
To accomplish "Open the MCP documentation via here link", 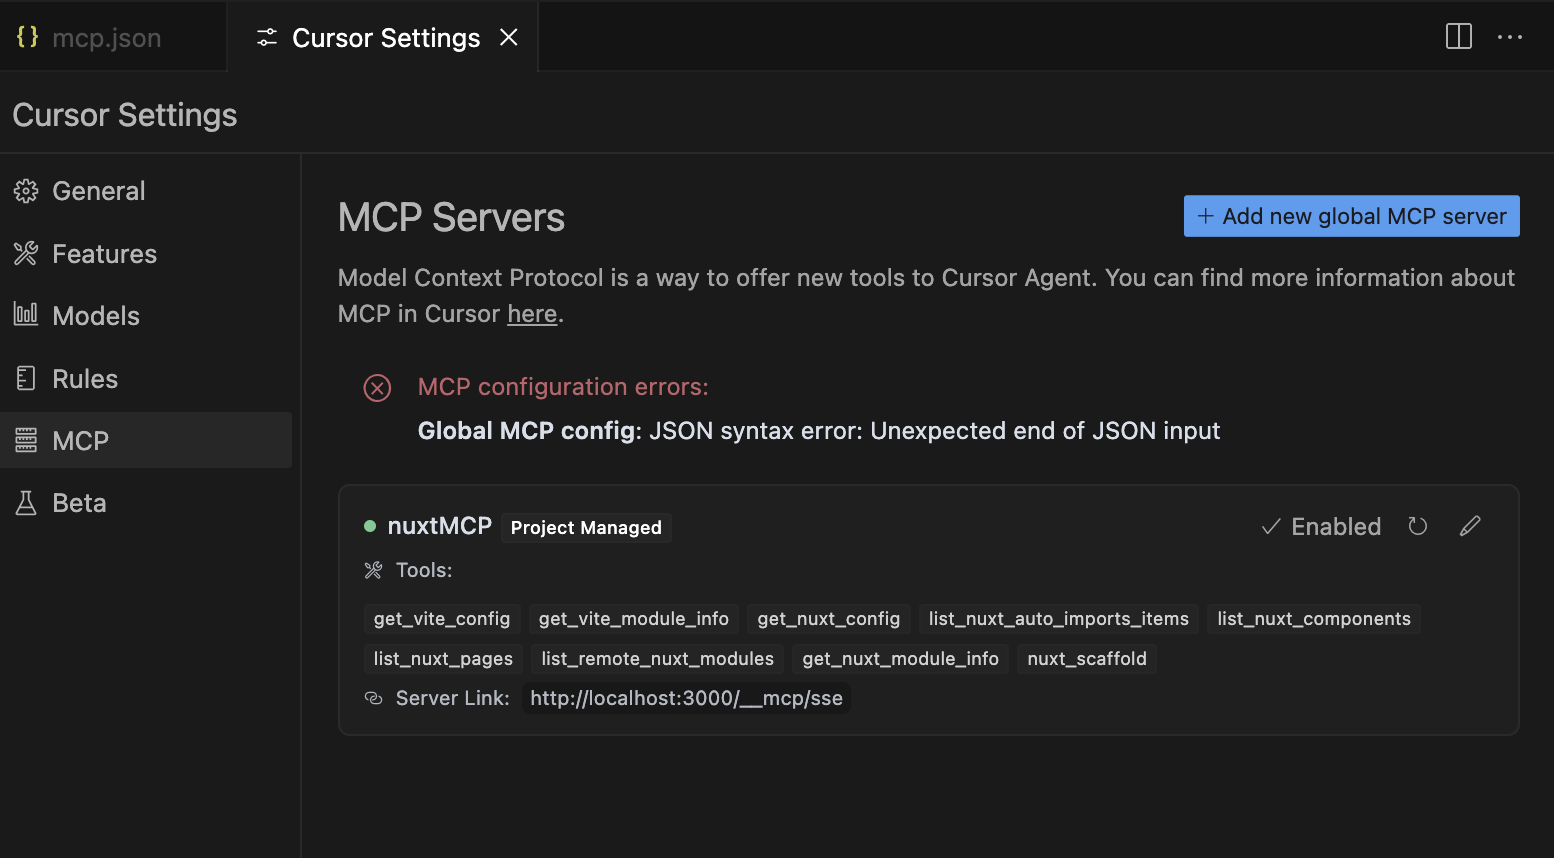I will [531, 313].
